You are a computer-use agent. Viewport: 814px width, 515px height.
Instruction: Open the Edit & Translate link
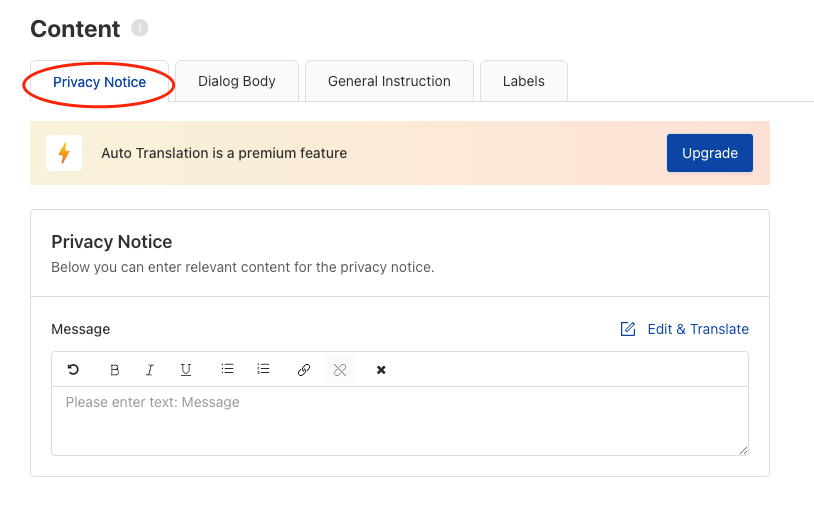coord(697,329)
